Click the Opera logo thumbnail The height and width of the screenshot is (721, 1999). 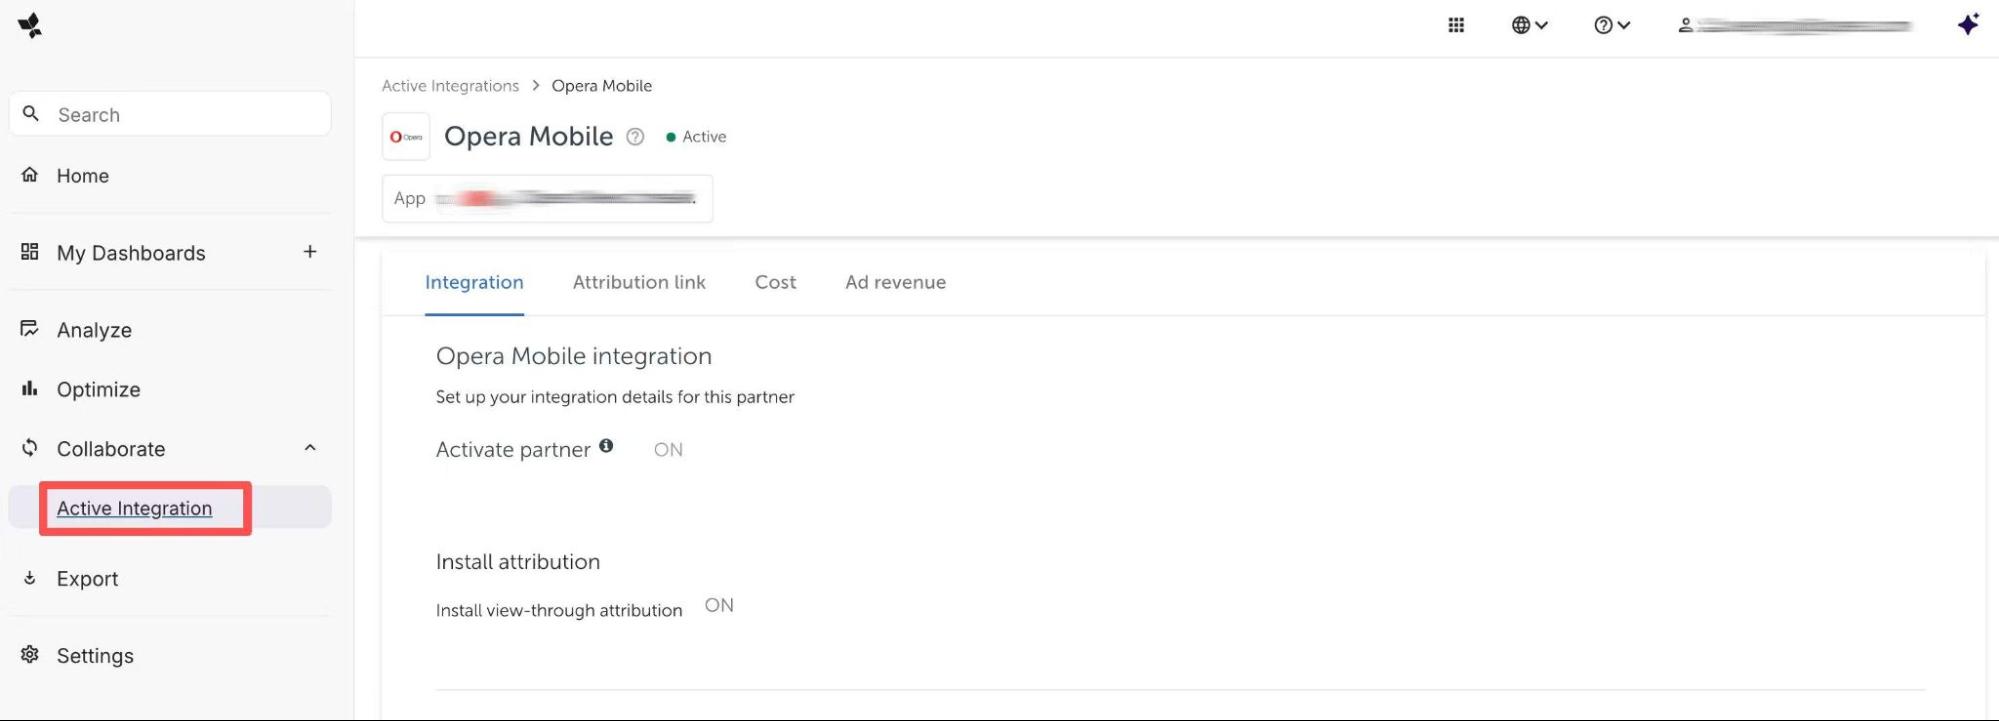pyautogui.click(x=406, y=137)
